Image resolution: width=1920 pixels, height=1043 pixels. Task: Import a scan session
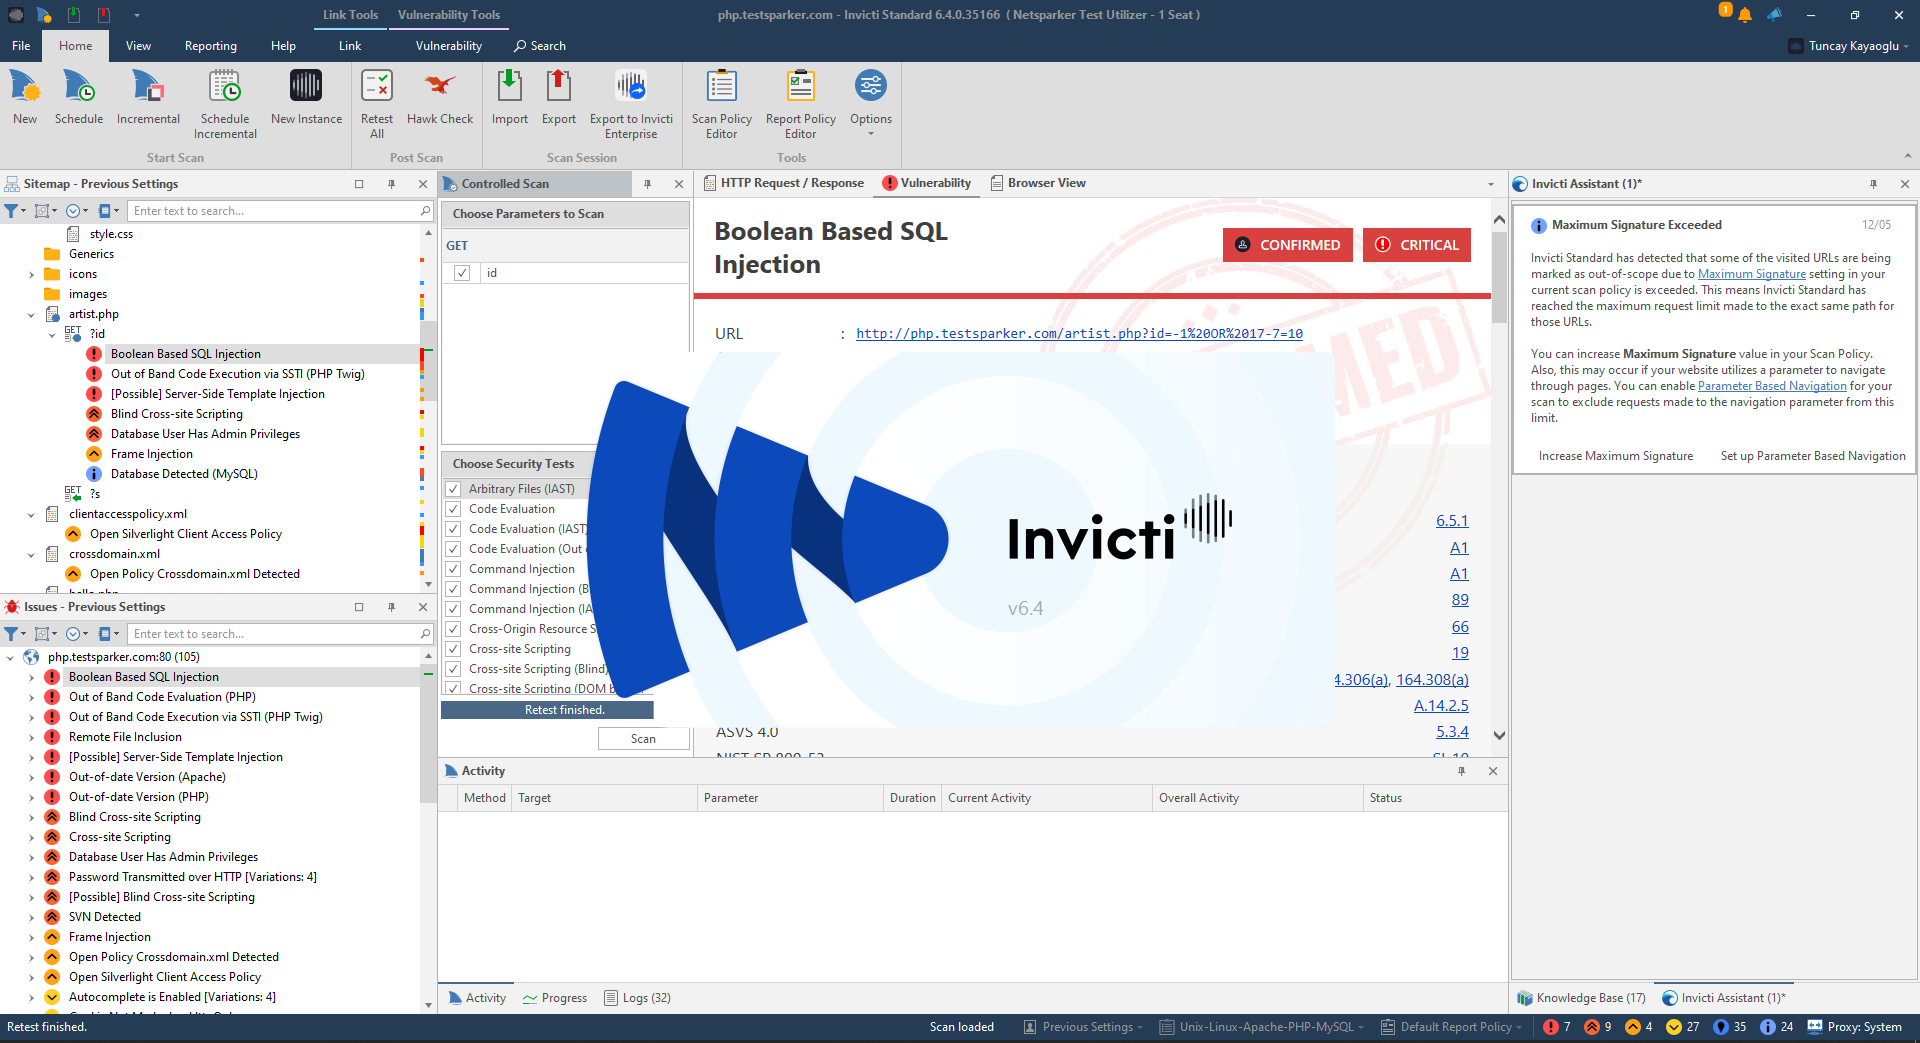(509, 97)
